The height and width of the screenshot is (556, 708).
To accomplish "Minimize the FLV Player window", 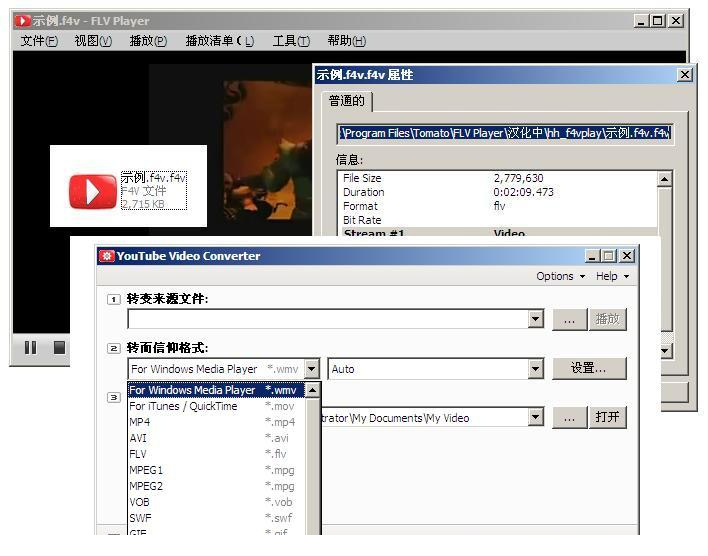I will click(641, 21).
